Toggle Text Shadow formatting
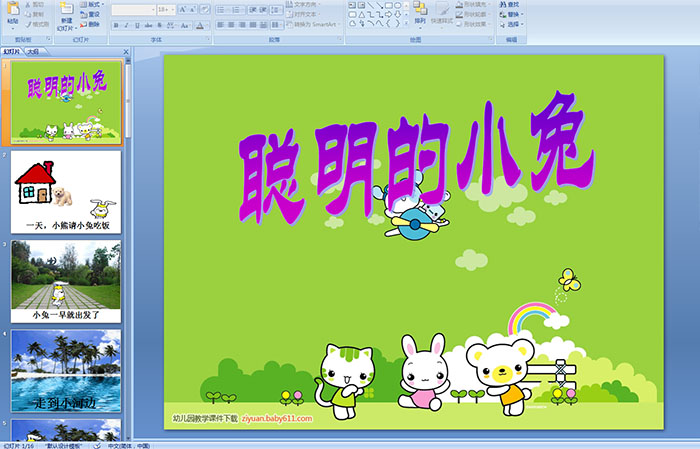The width and height of the screenshot is (700, 449). click(x=159, y=25)
